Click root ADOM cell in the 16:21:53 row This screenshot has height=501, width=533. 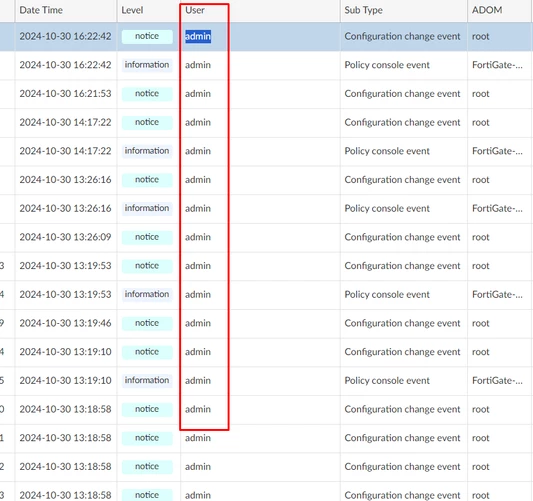point(480,93)
